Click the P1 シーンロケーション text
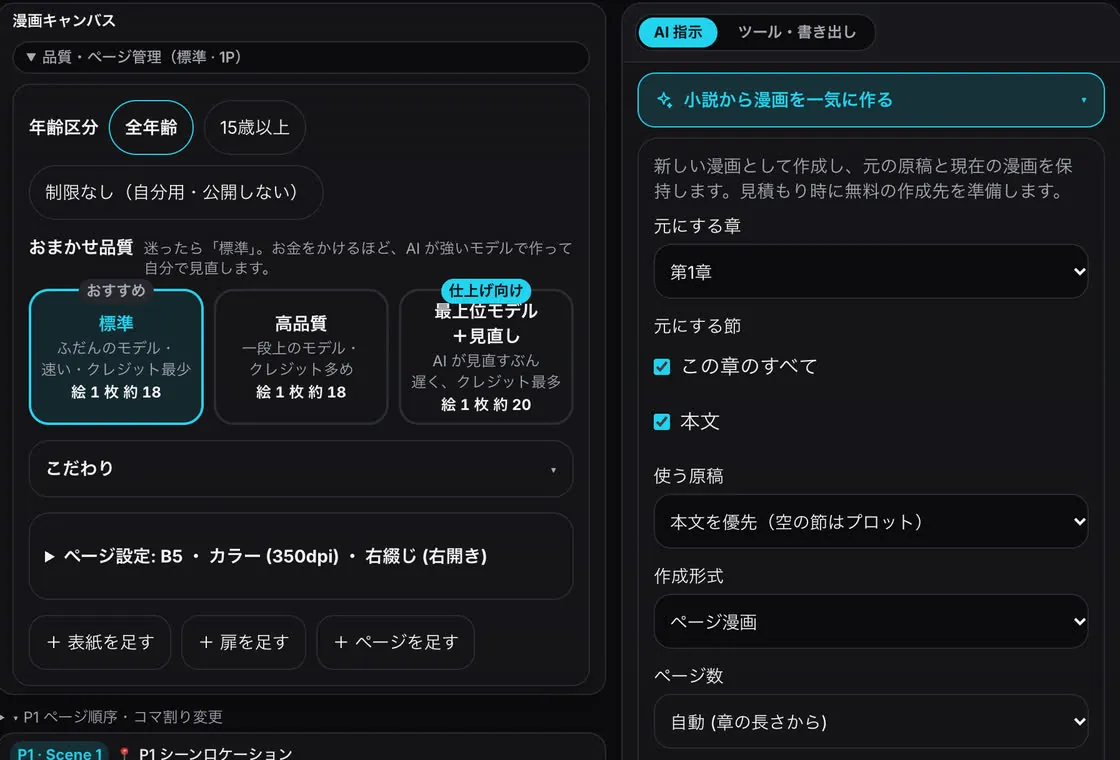The width and height of the screenshot is (1120, 760). pos(216,754)
